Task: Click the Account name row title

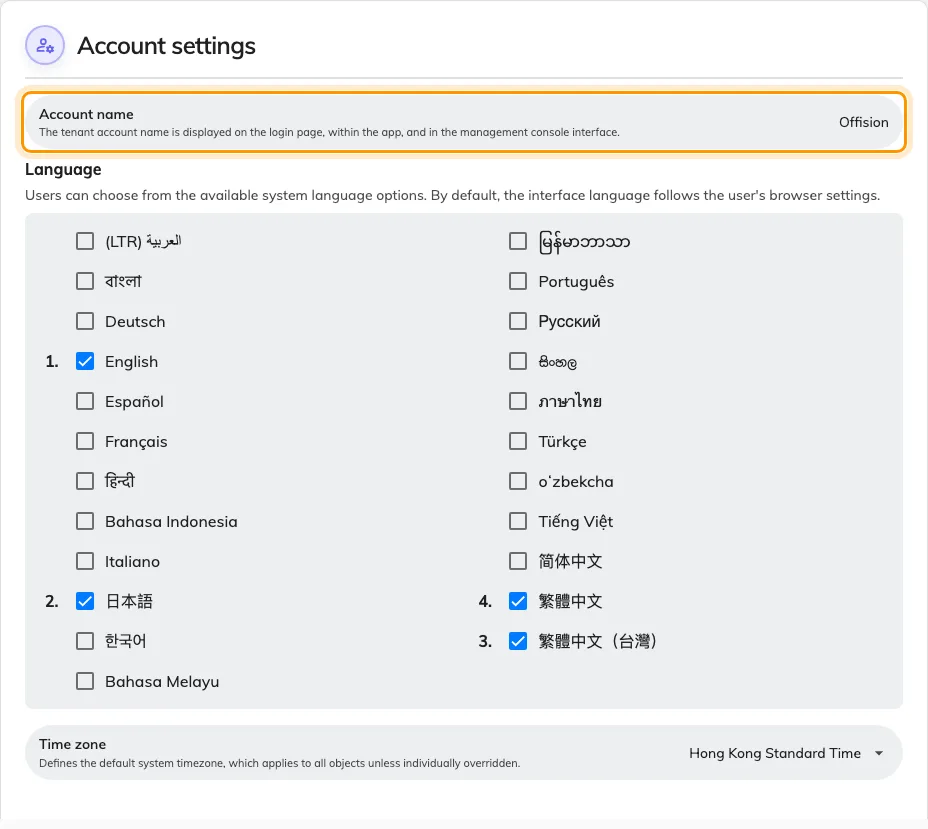Action: pos(86,114)
